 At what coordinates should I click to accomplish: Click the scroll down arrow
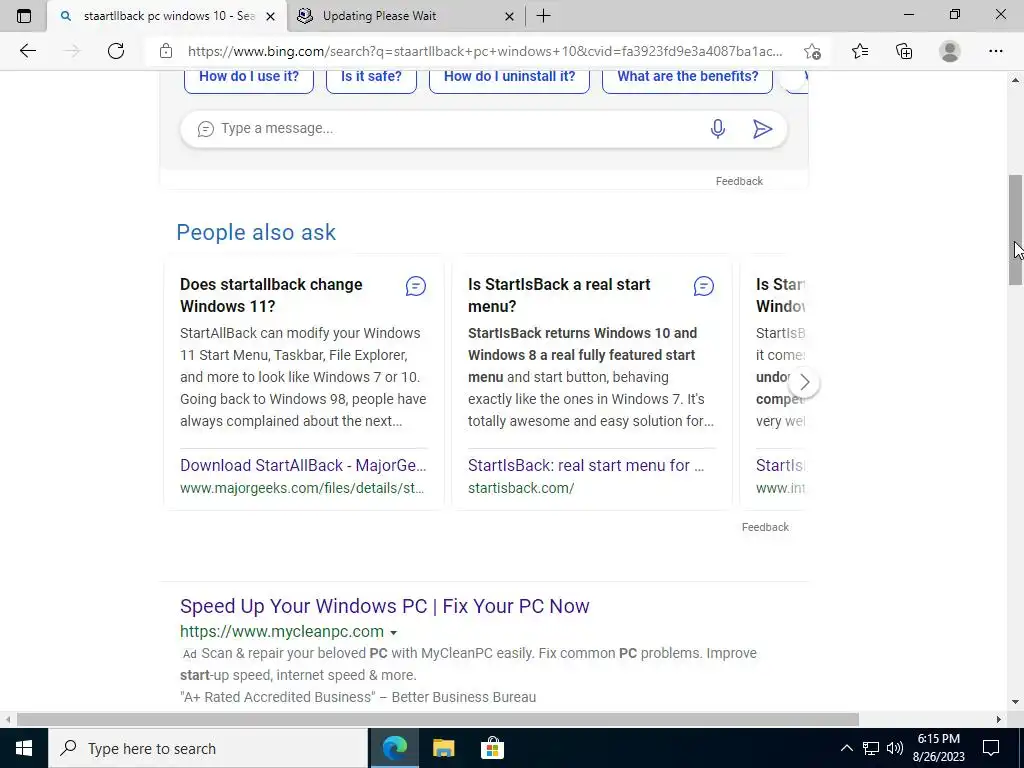pyautogui.click(x=1015, y=703)
